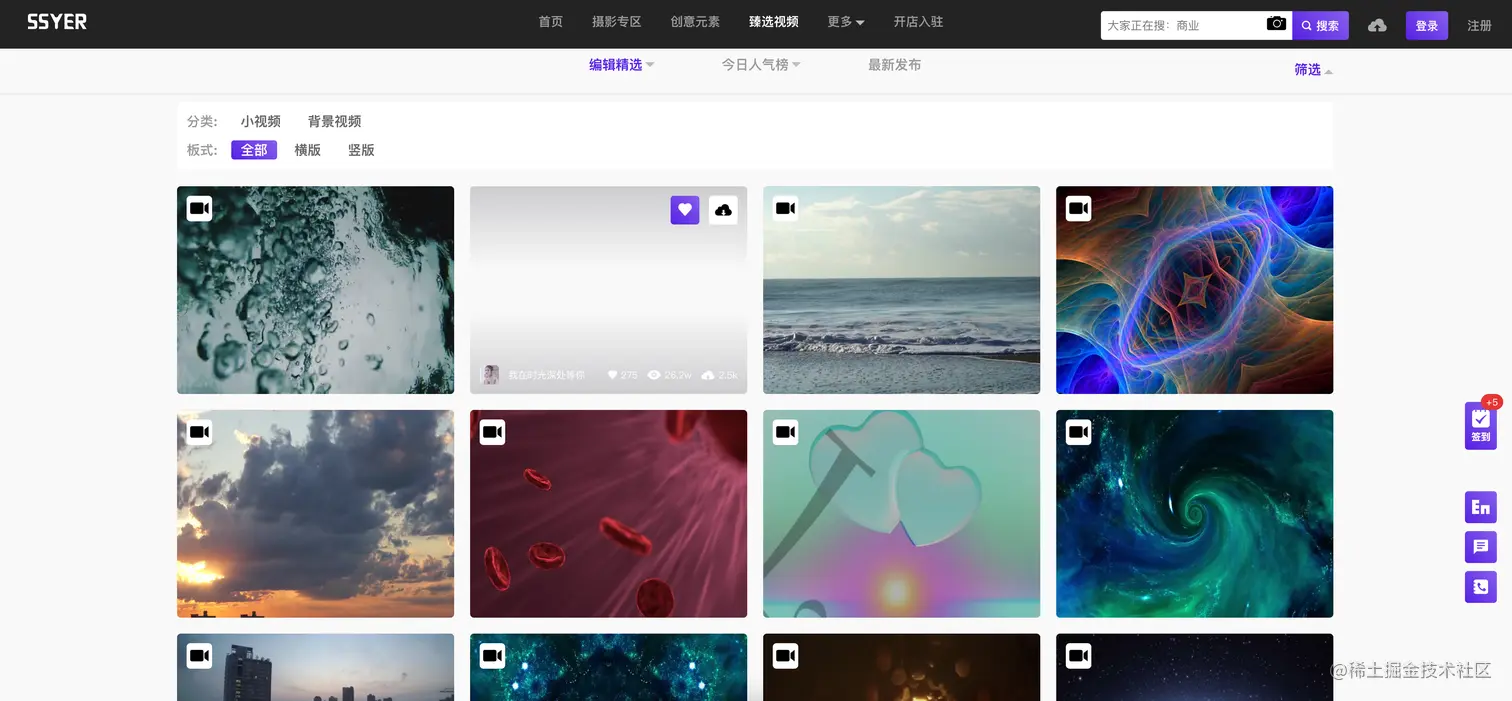Click the download count icon showing 2.5k

[x=708, y=375]
